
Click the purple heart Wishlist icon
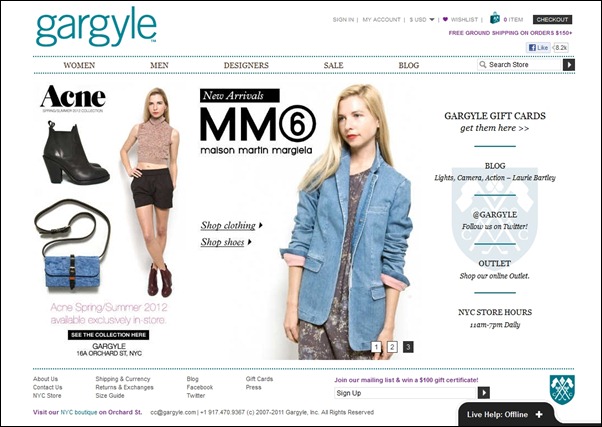445,19
